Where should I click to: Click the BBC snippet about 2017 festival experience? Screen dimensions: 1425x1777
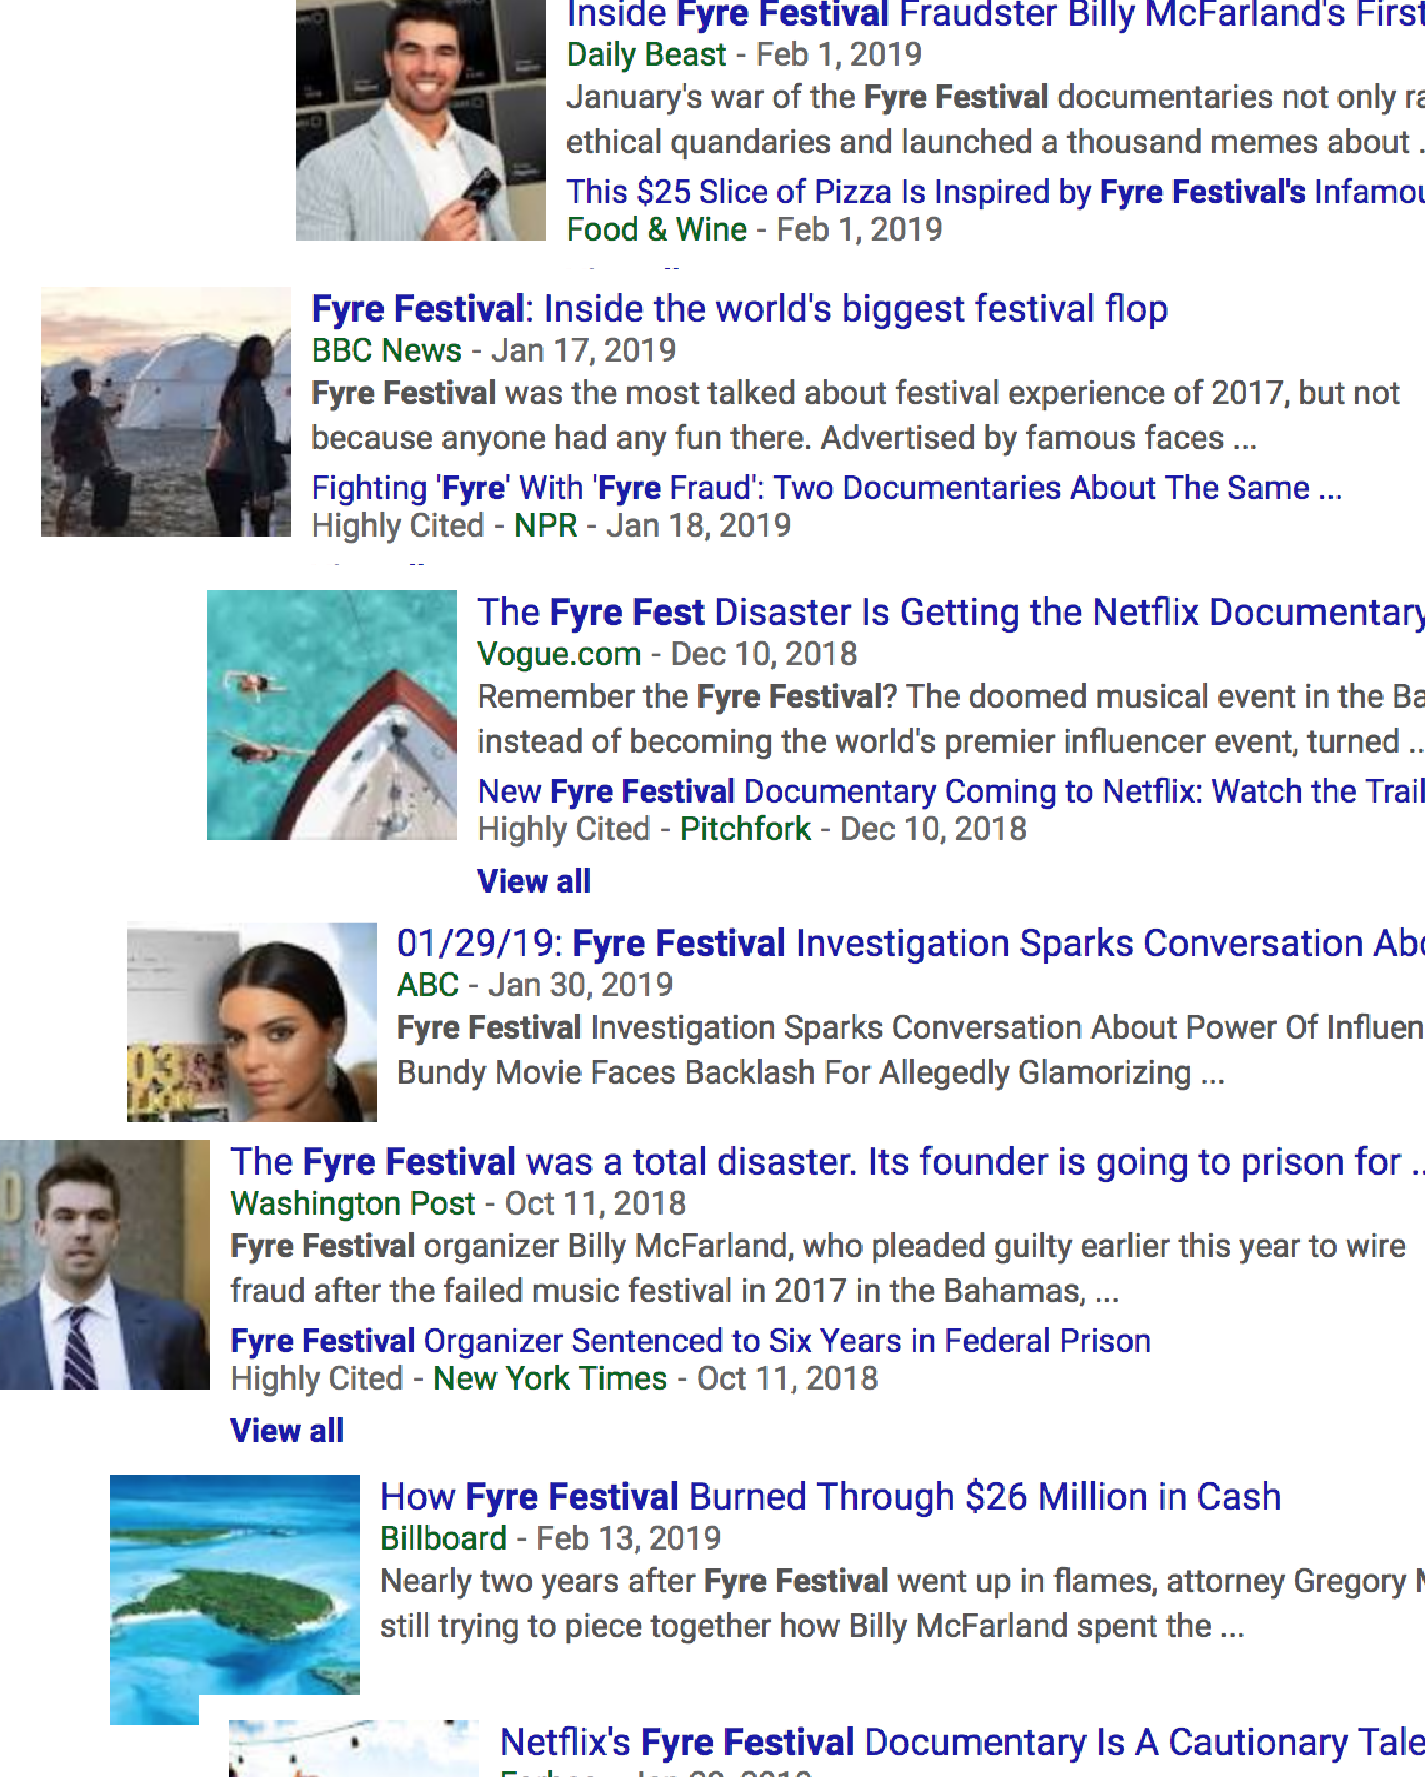click(x=855, y=415)
